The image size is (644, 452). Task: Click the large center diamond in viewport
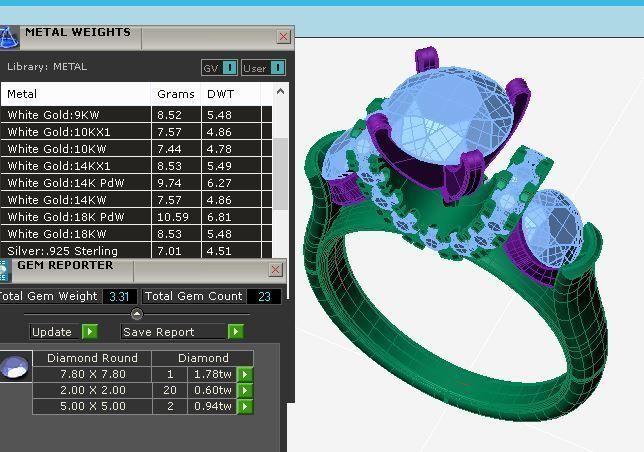tap(448, 117)
